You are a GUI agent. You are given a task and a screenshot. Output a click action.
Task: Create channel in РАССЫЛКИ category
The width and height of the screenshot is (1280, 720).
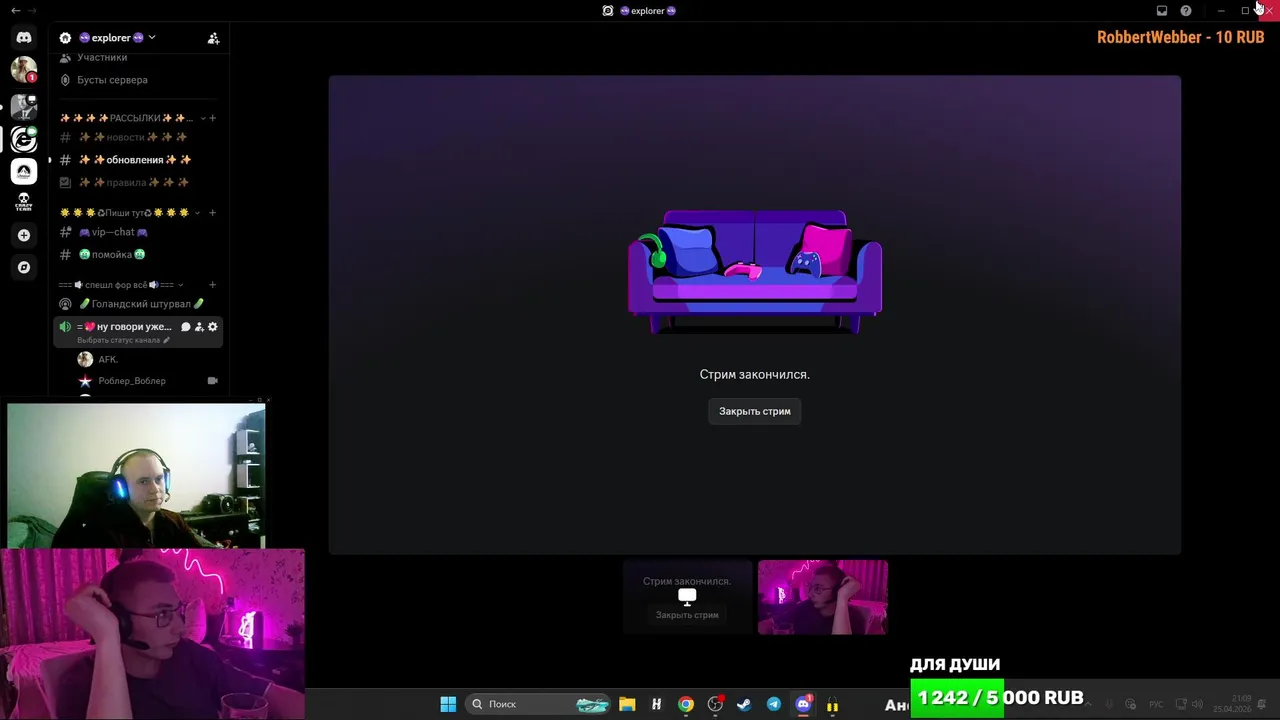click(x=212, y=118)
